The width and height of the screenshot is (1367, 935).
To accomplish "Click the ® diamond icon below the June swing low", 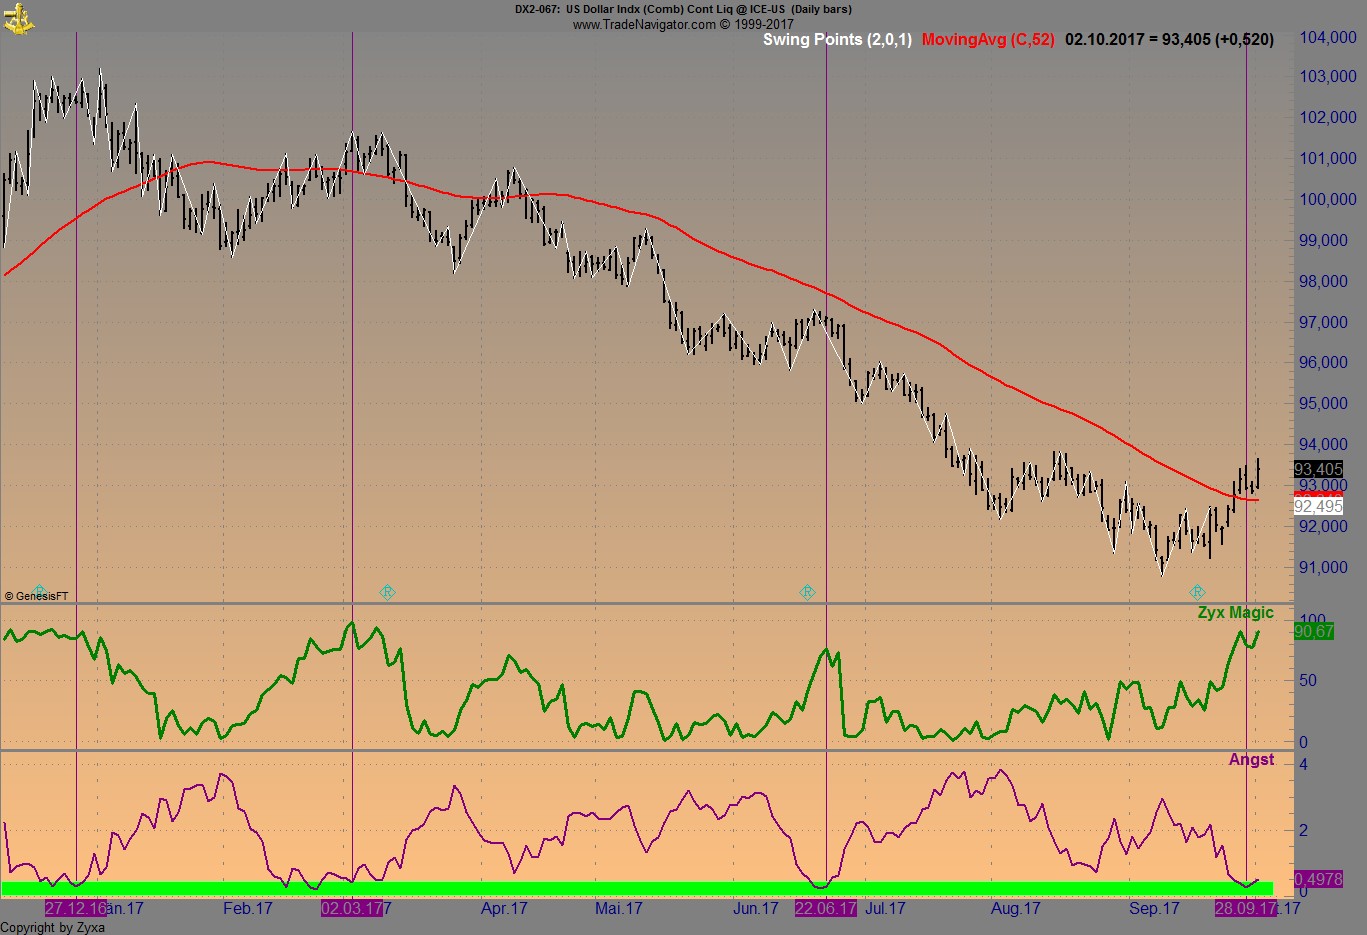I will point(807,592).
